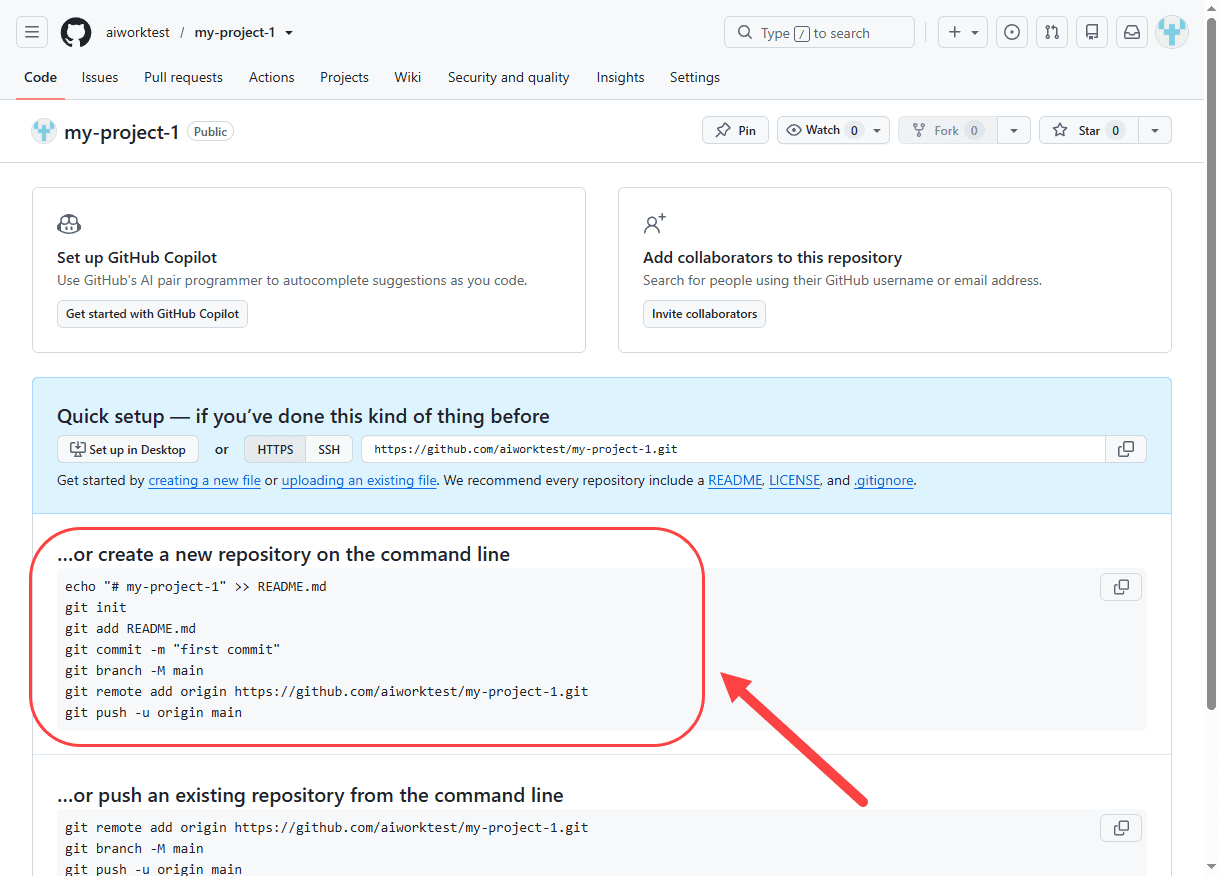This screenshot has height=876, width=1219.
Task: Fork this repository
Action: tap(947, 130)
